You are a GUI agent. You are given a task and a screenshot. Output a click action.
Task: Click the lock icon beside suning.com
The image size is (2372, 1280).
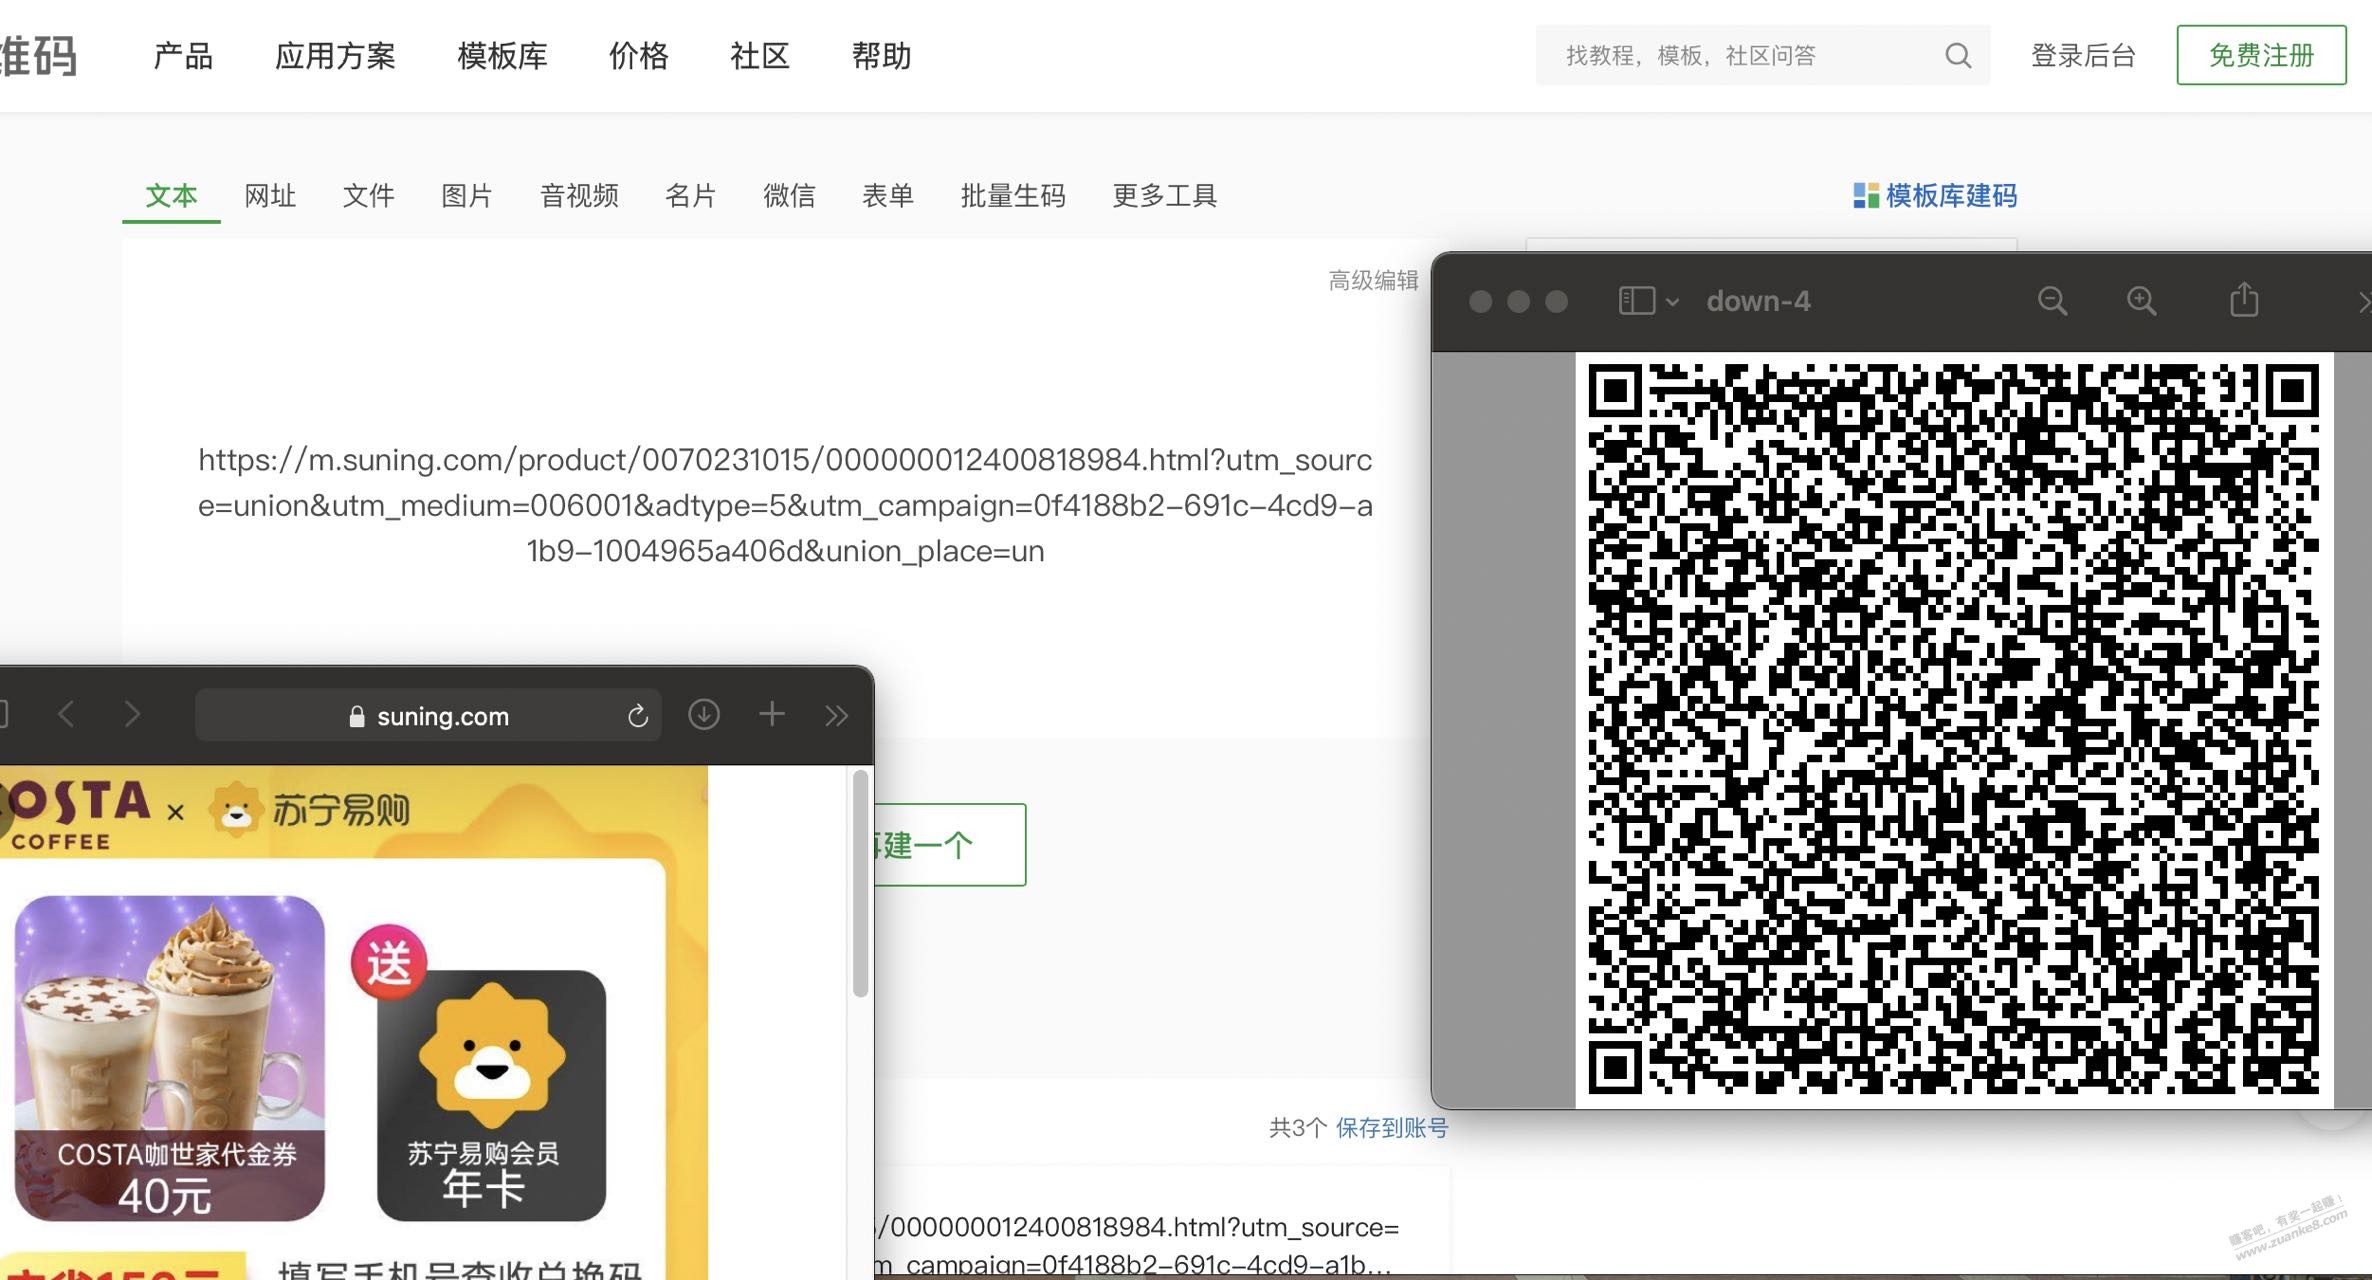[356, 716]
